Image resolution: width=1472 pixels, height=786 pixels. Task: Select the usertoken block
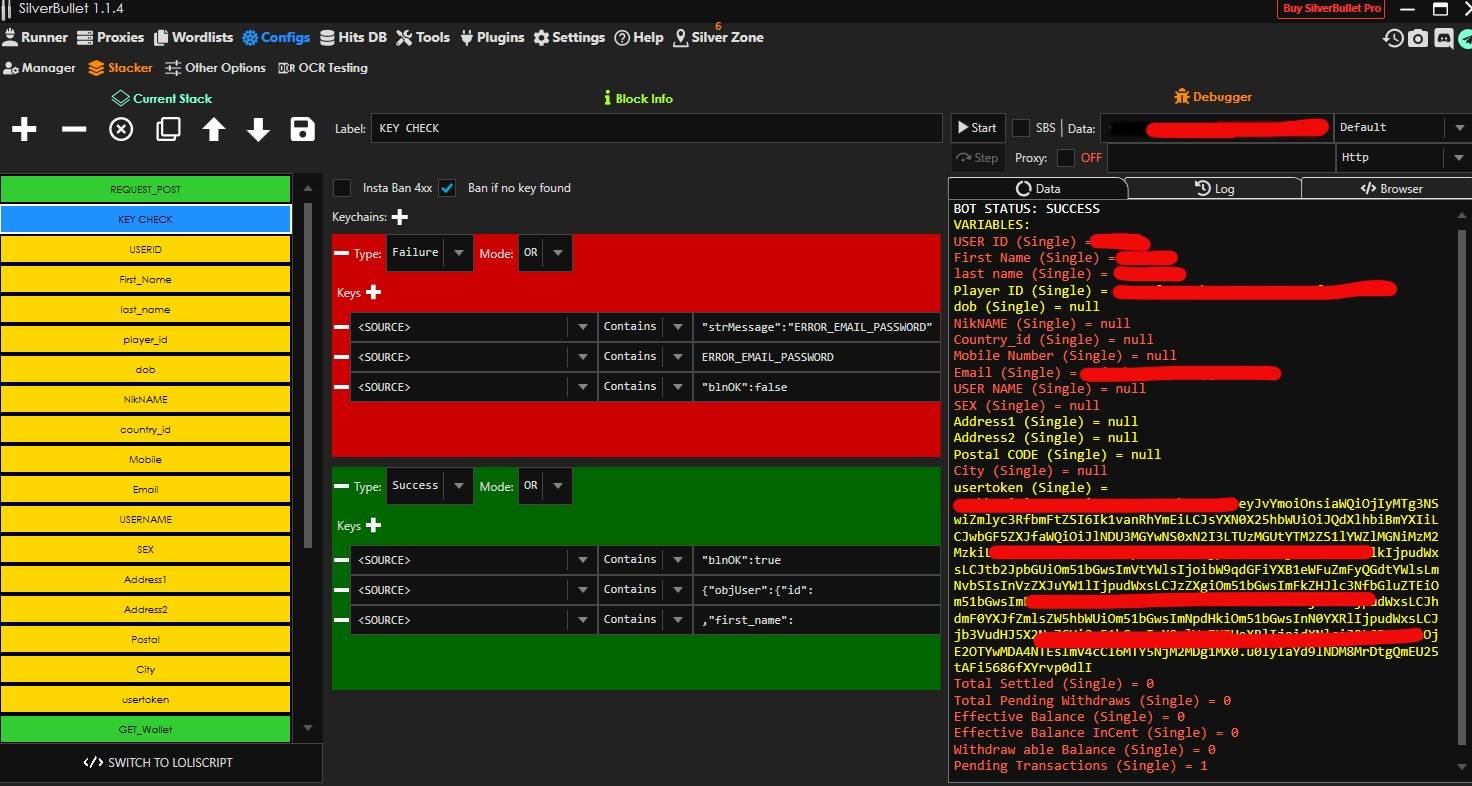[x=146, y=699]
